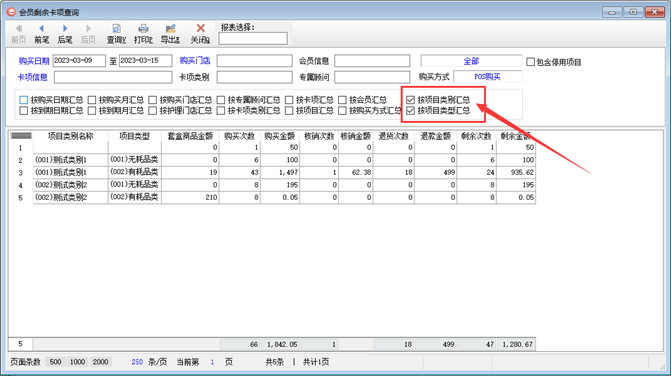Minimize the 会员剩余卡项查询 window
The image size is (671, 376).
point(612,12)
